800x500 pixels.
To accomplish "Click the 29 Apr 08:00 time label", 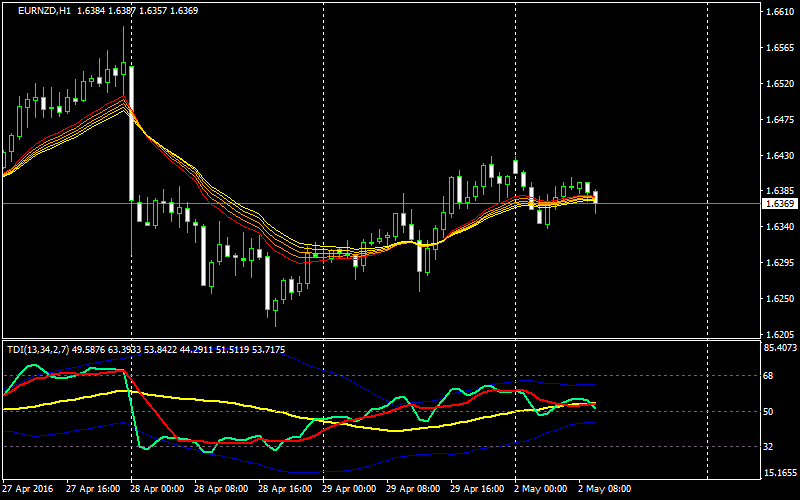I will click(413, 489).
